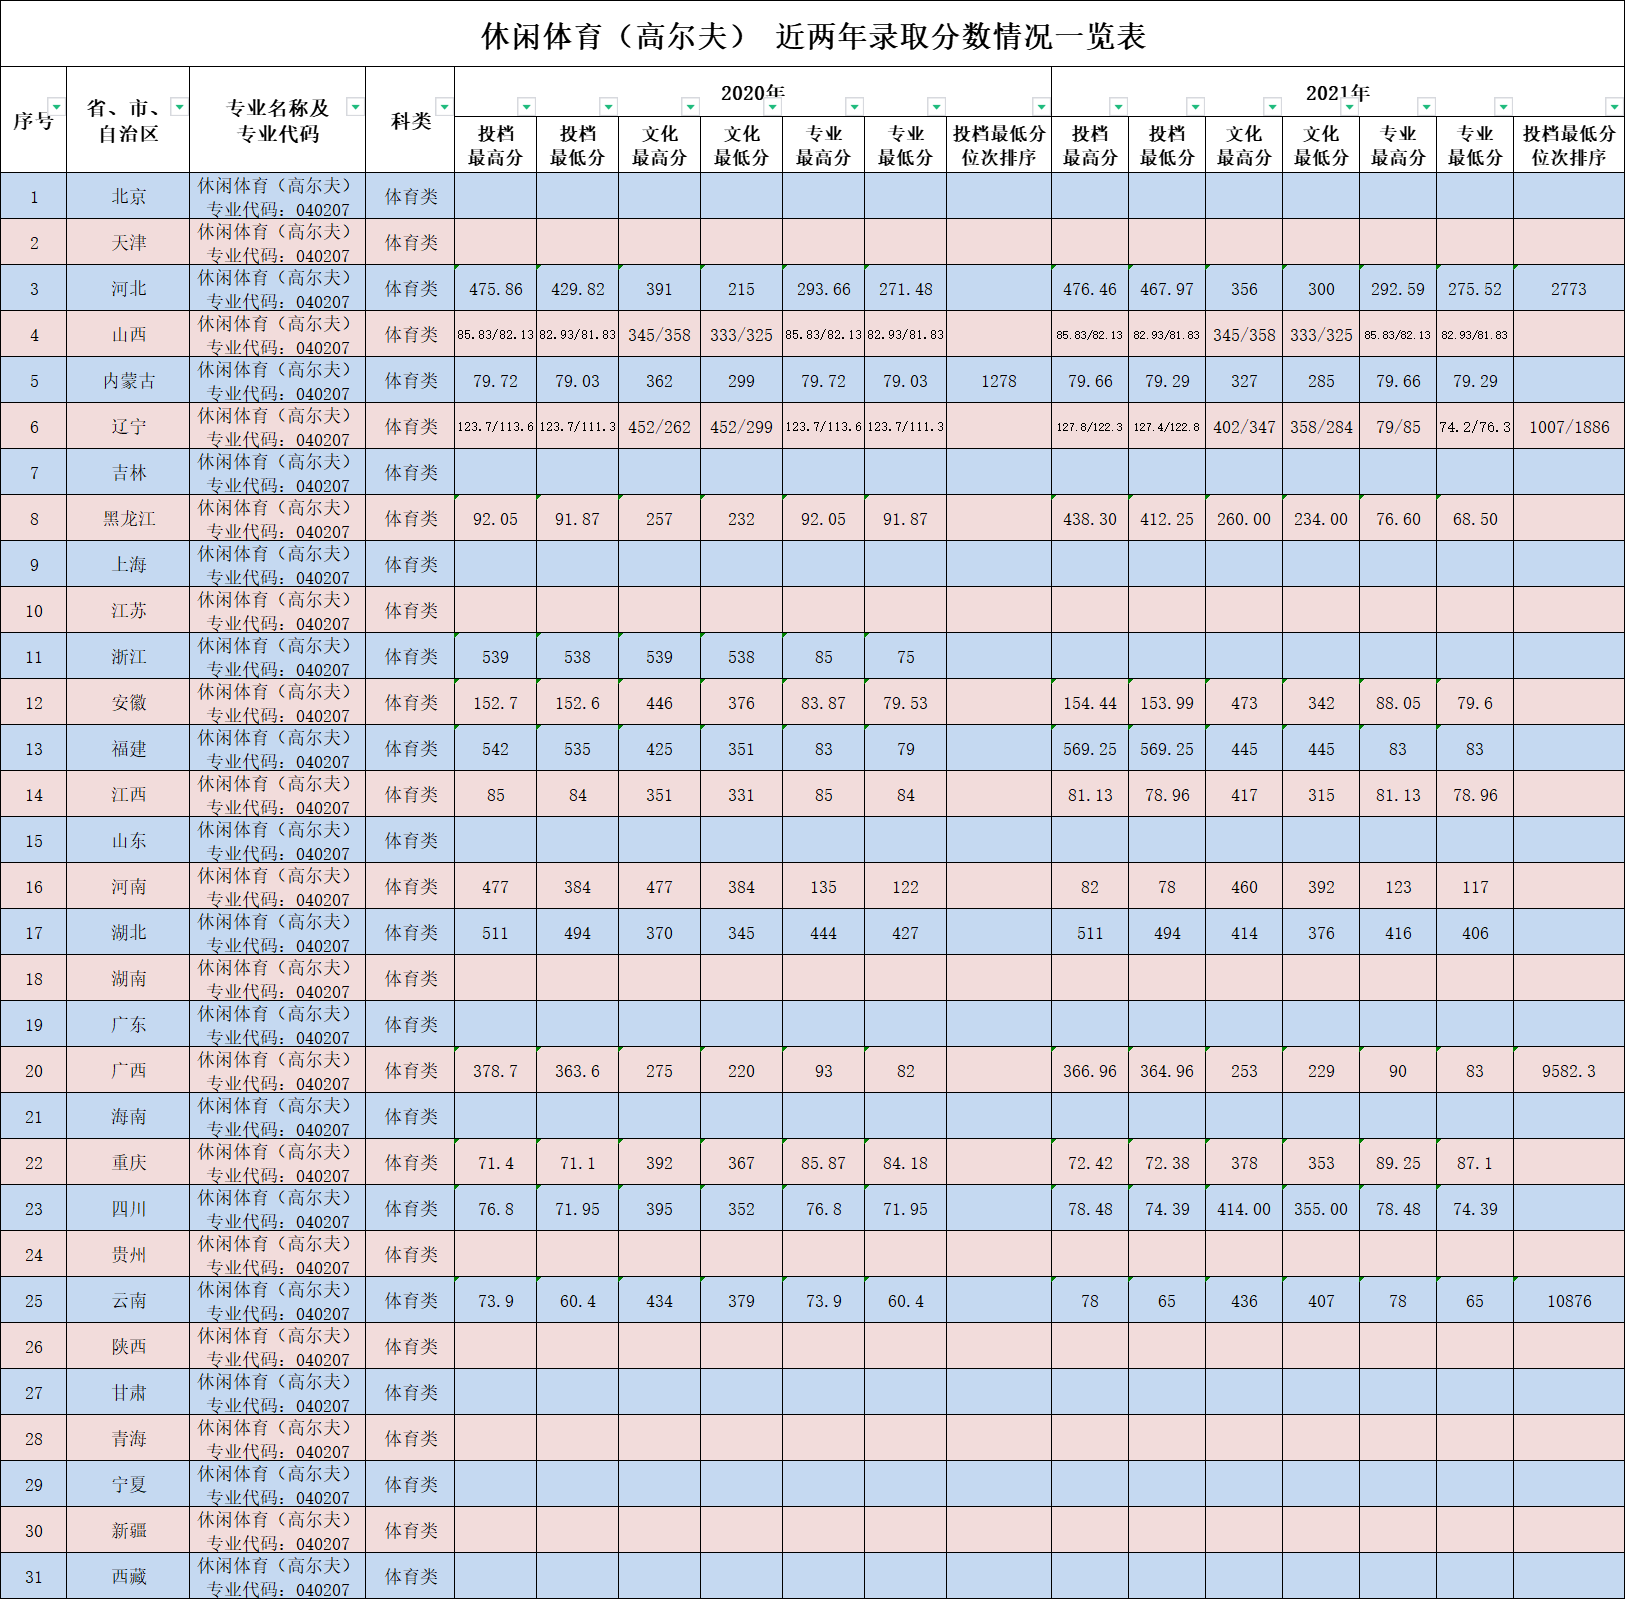The width and height of the screenshot is (1625, 1599).
Task: Open the 序号 column filter dropdown
Action: coord(56,107)
